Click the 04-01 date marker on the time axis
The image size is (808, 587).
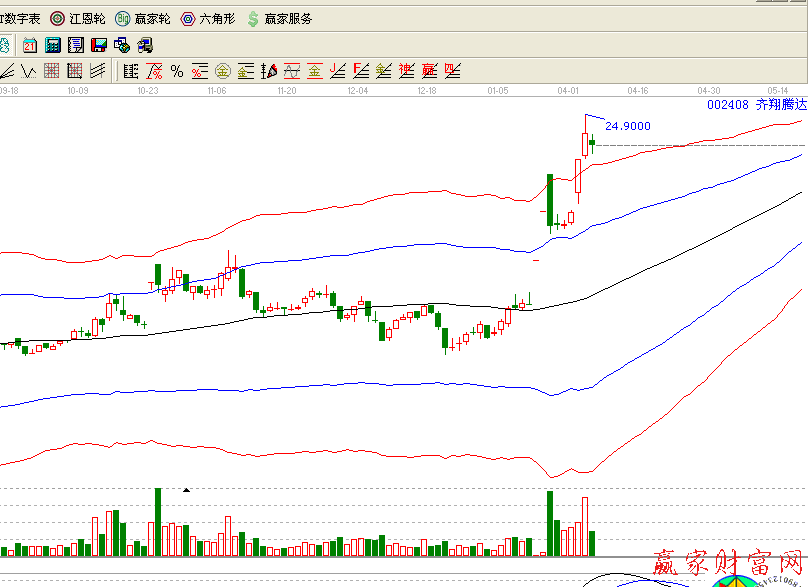[x=568, y=90]
